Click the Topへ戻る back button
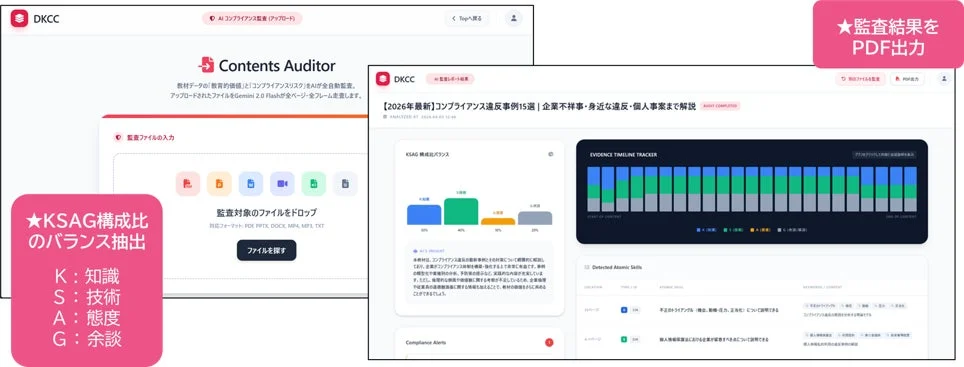964x367 pixels. pos(467,18)
